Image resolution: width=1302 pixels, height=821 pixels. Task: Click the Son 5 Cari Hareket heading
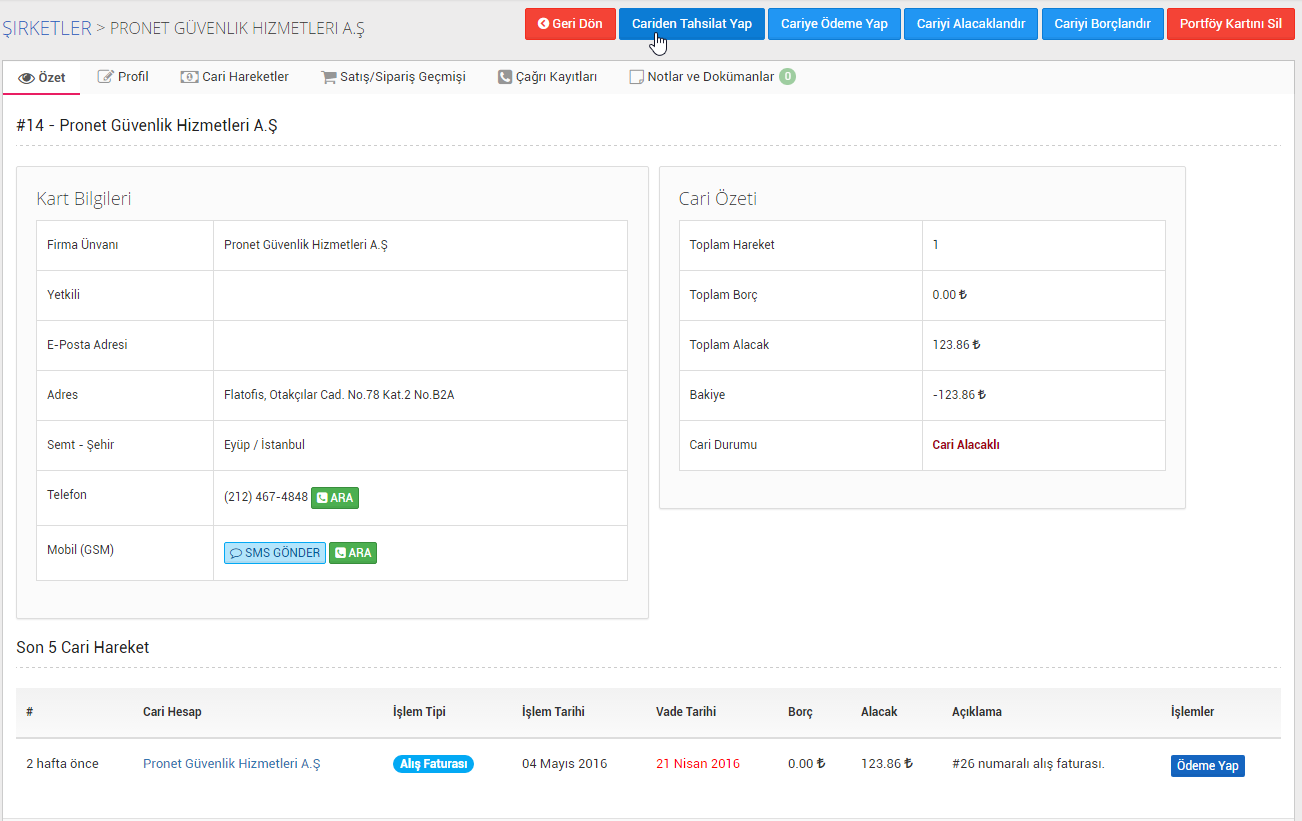click(x=83, y=647)
